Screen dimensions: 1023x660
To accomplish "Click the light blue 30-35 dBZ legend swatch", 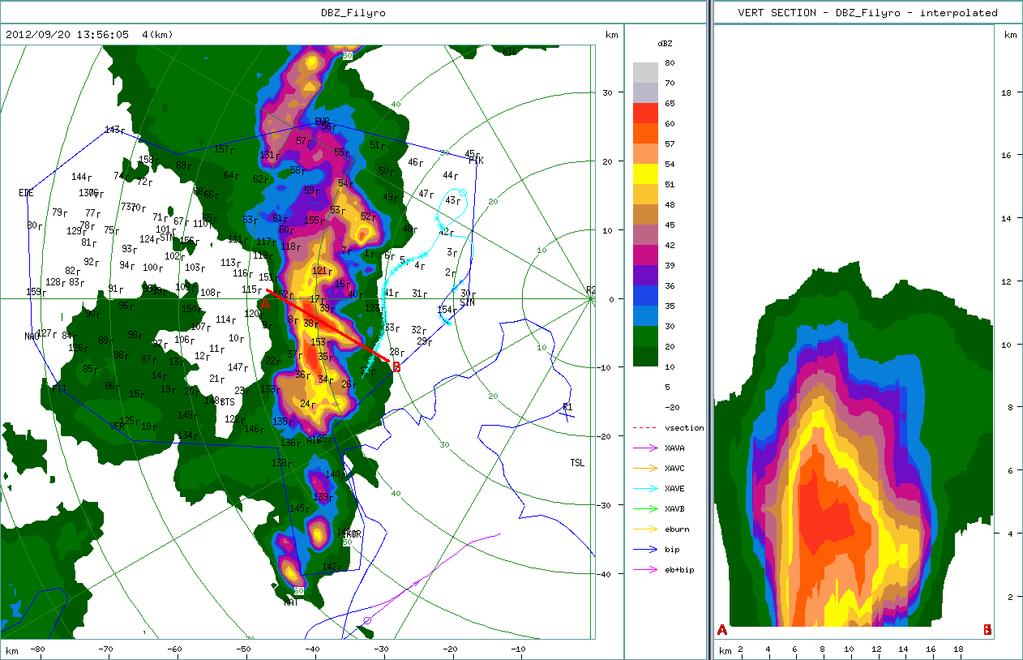I will pyautogui.click(x=645, y=316).
